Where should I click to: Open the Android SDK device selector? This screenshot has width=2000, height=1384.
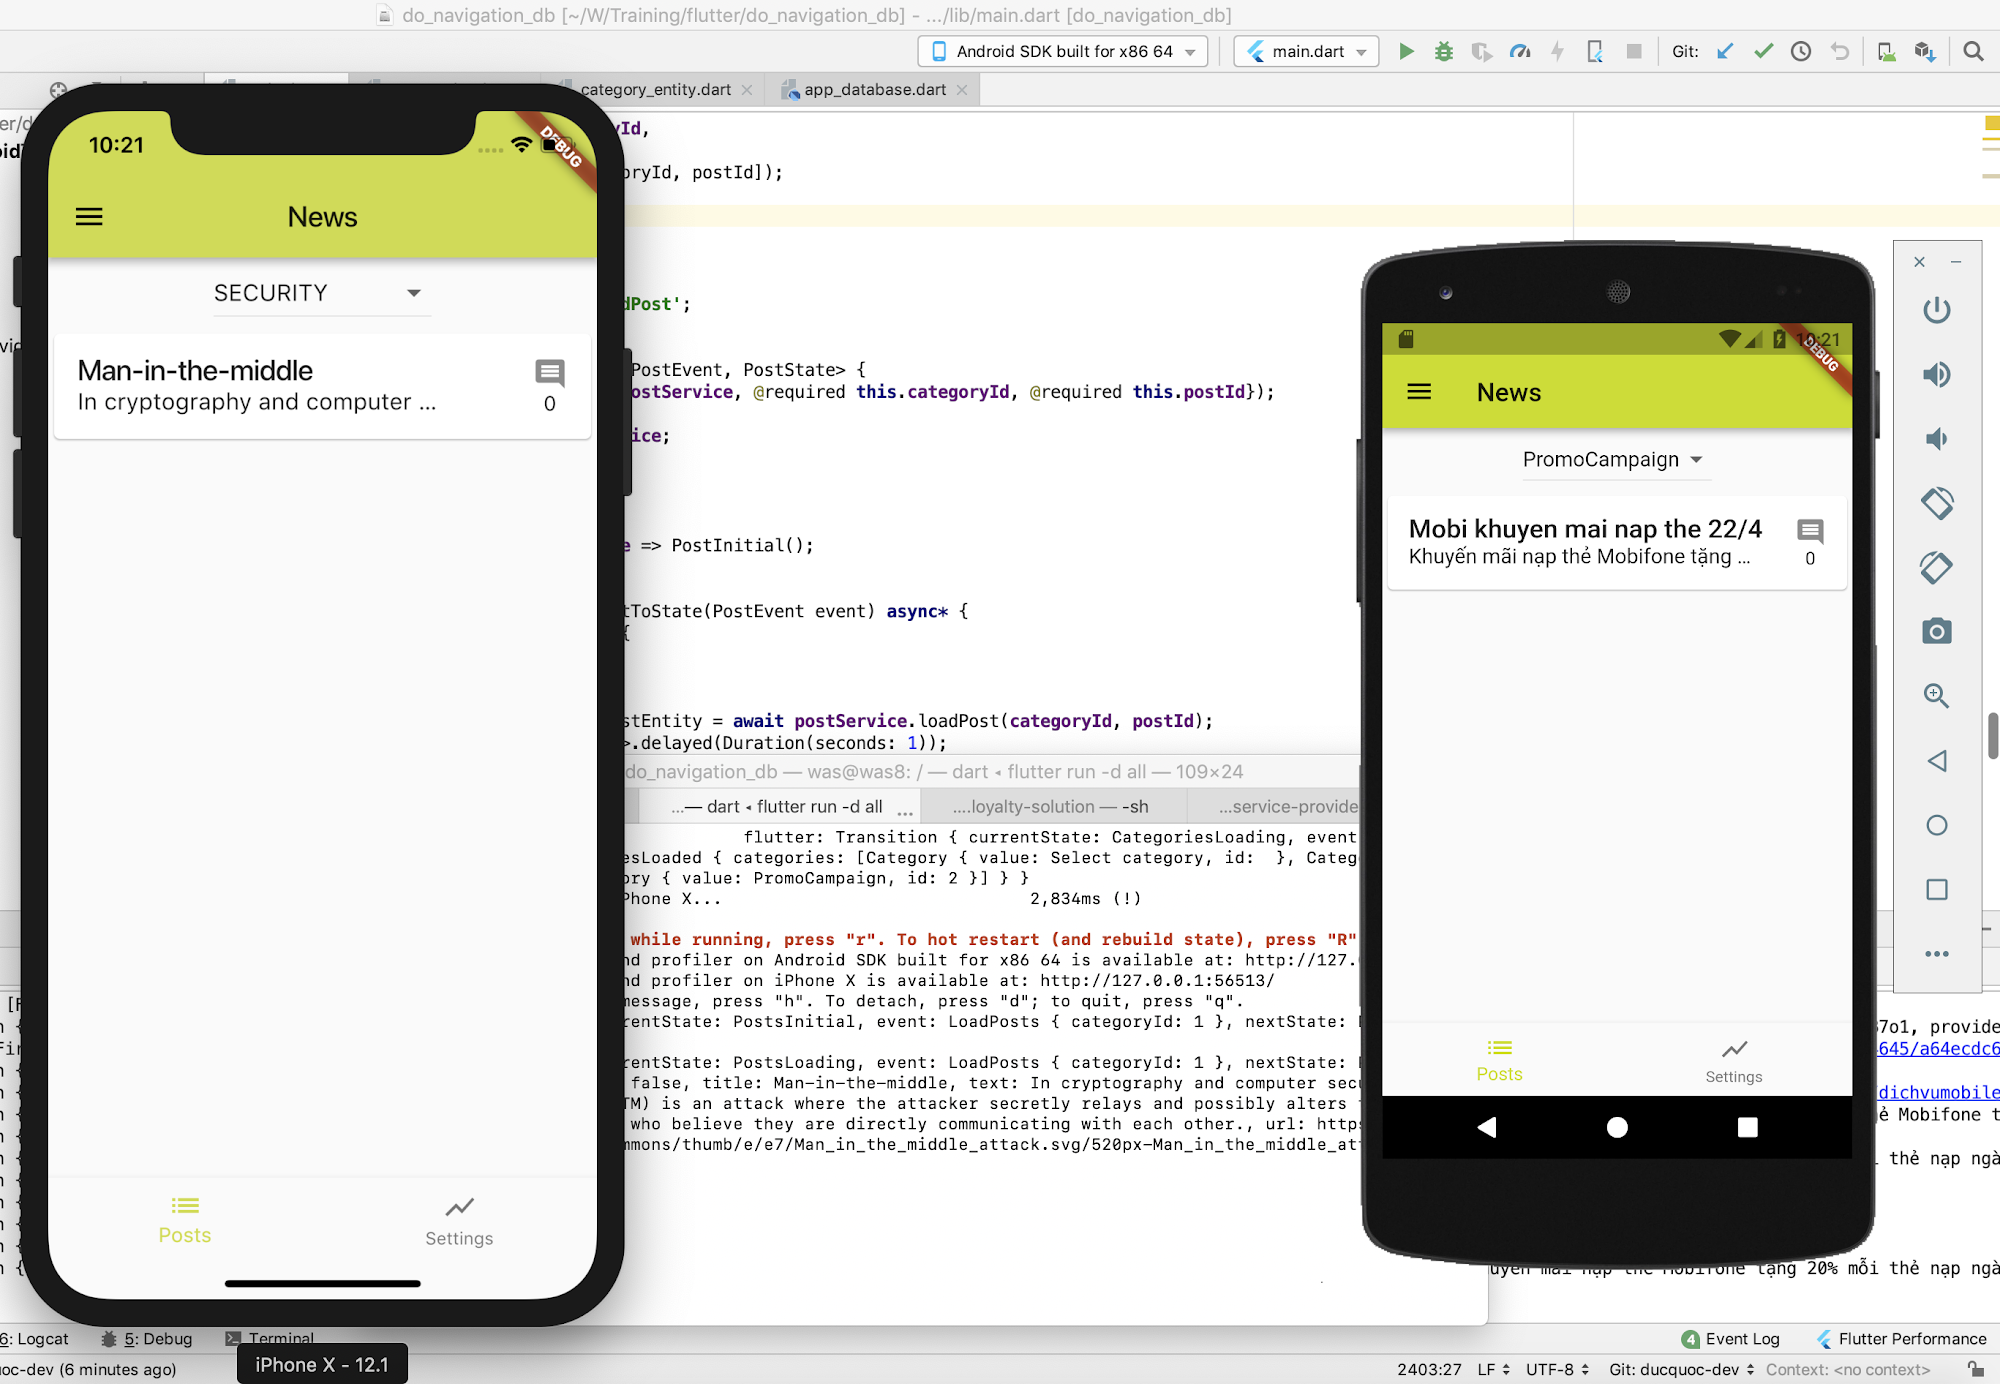1062,51
